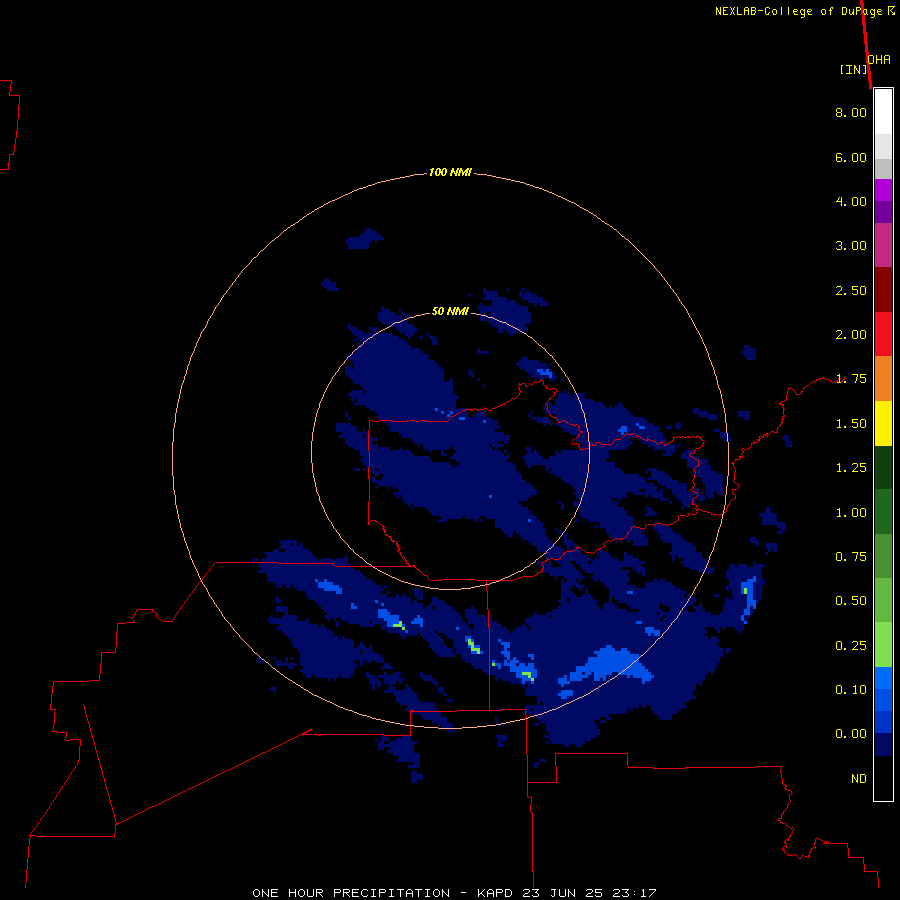900x900 pixels.
Task: Click the 1.25 legend value
Action: click(x=851, y=468)
